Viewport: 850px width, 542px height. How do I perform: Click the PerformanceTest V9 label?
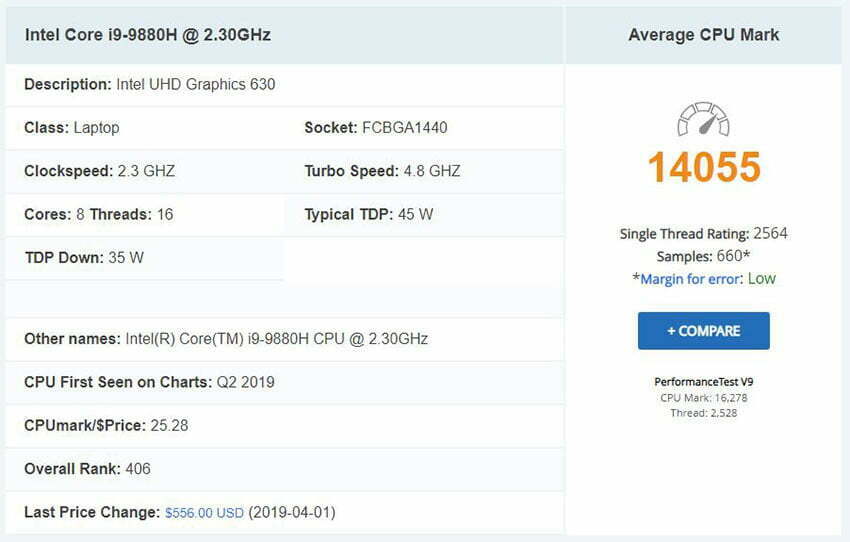704,382
